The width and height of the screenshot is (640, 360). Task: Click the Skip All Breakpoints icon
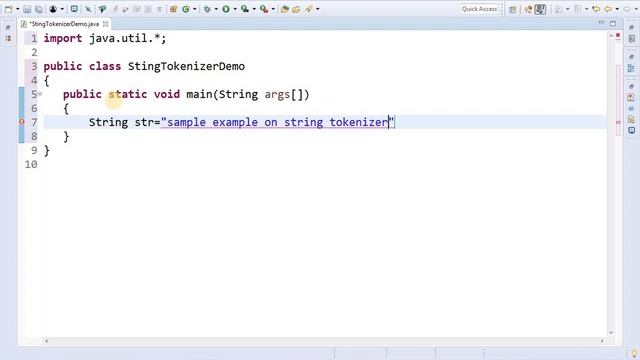[x=88, y=9]
